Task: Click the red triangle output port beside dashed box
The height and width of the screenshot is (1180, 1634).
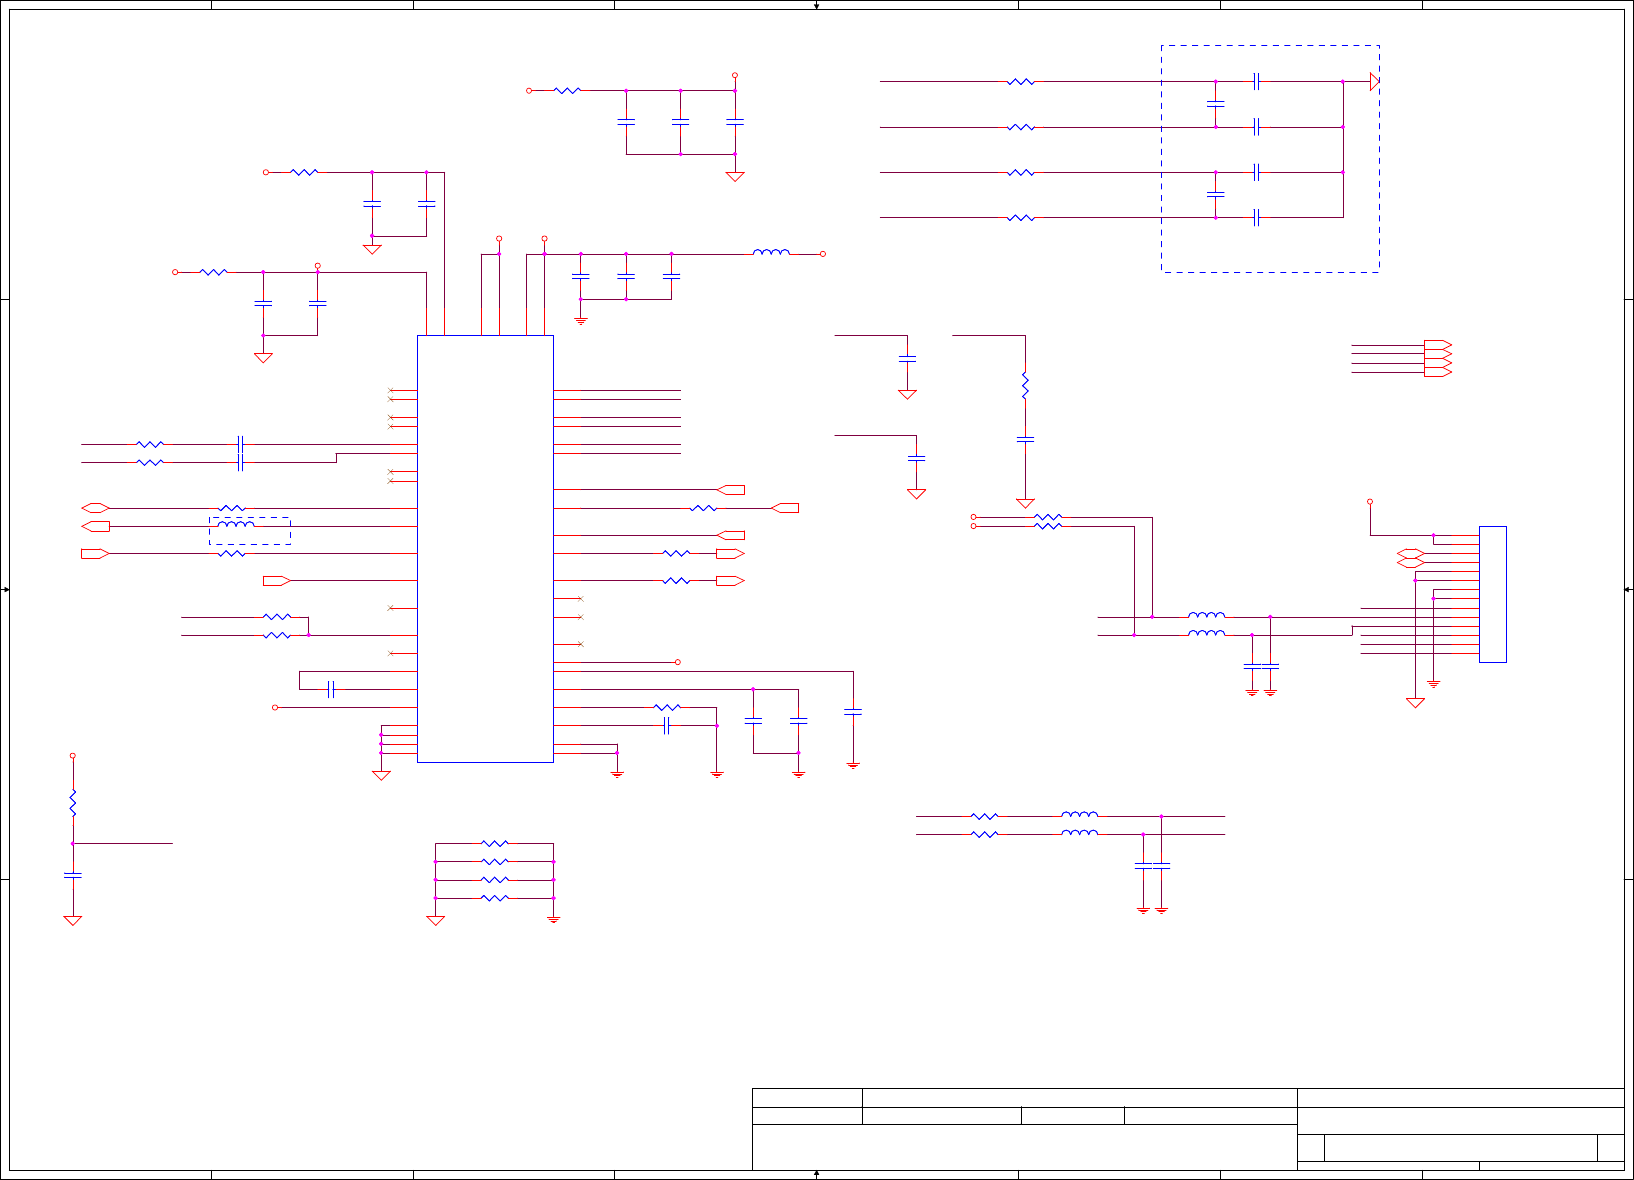Action: 1375,82
